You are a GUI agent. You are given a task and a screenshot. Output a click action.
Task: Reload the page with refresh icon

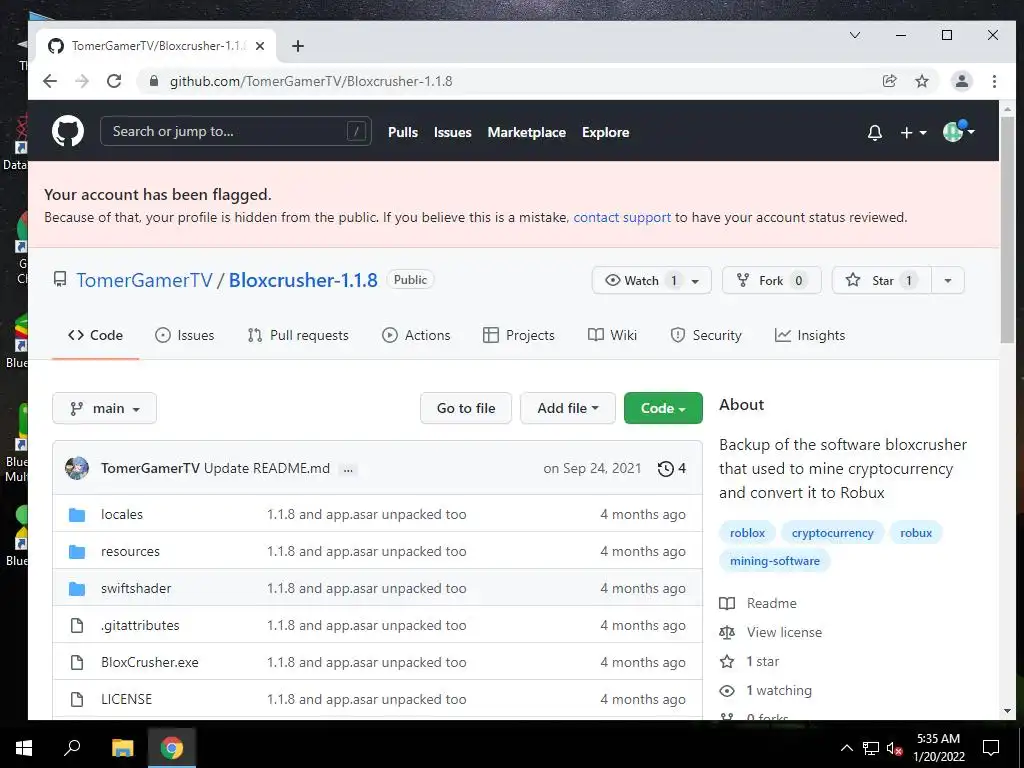point(114,81)
